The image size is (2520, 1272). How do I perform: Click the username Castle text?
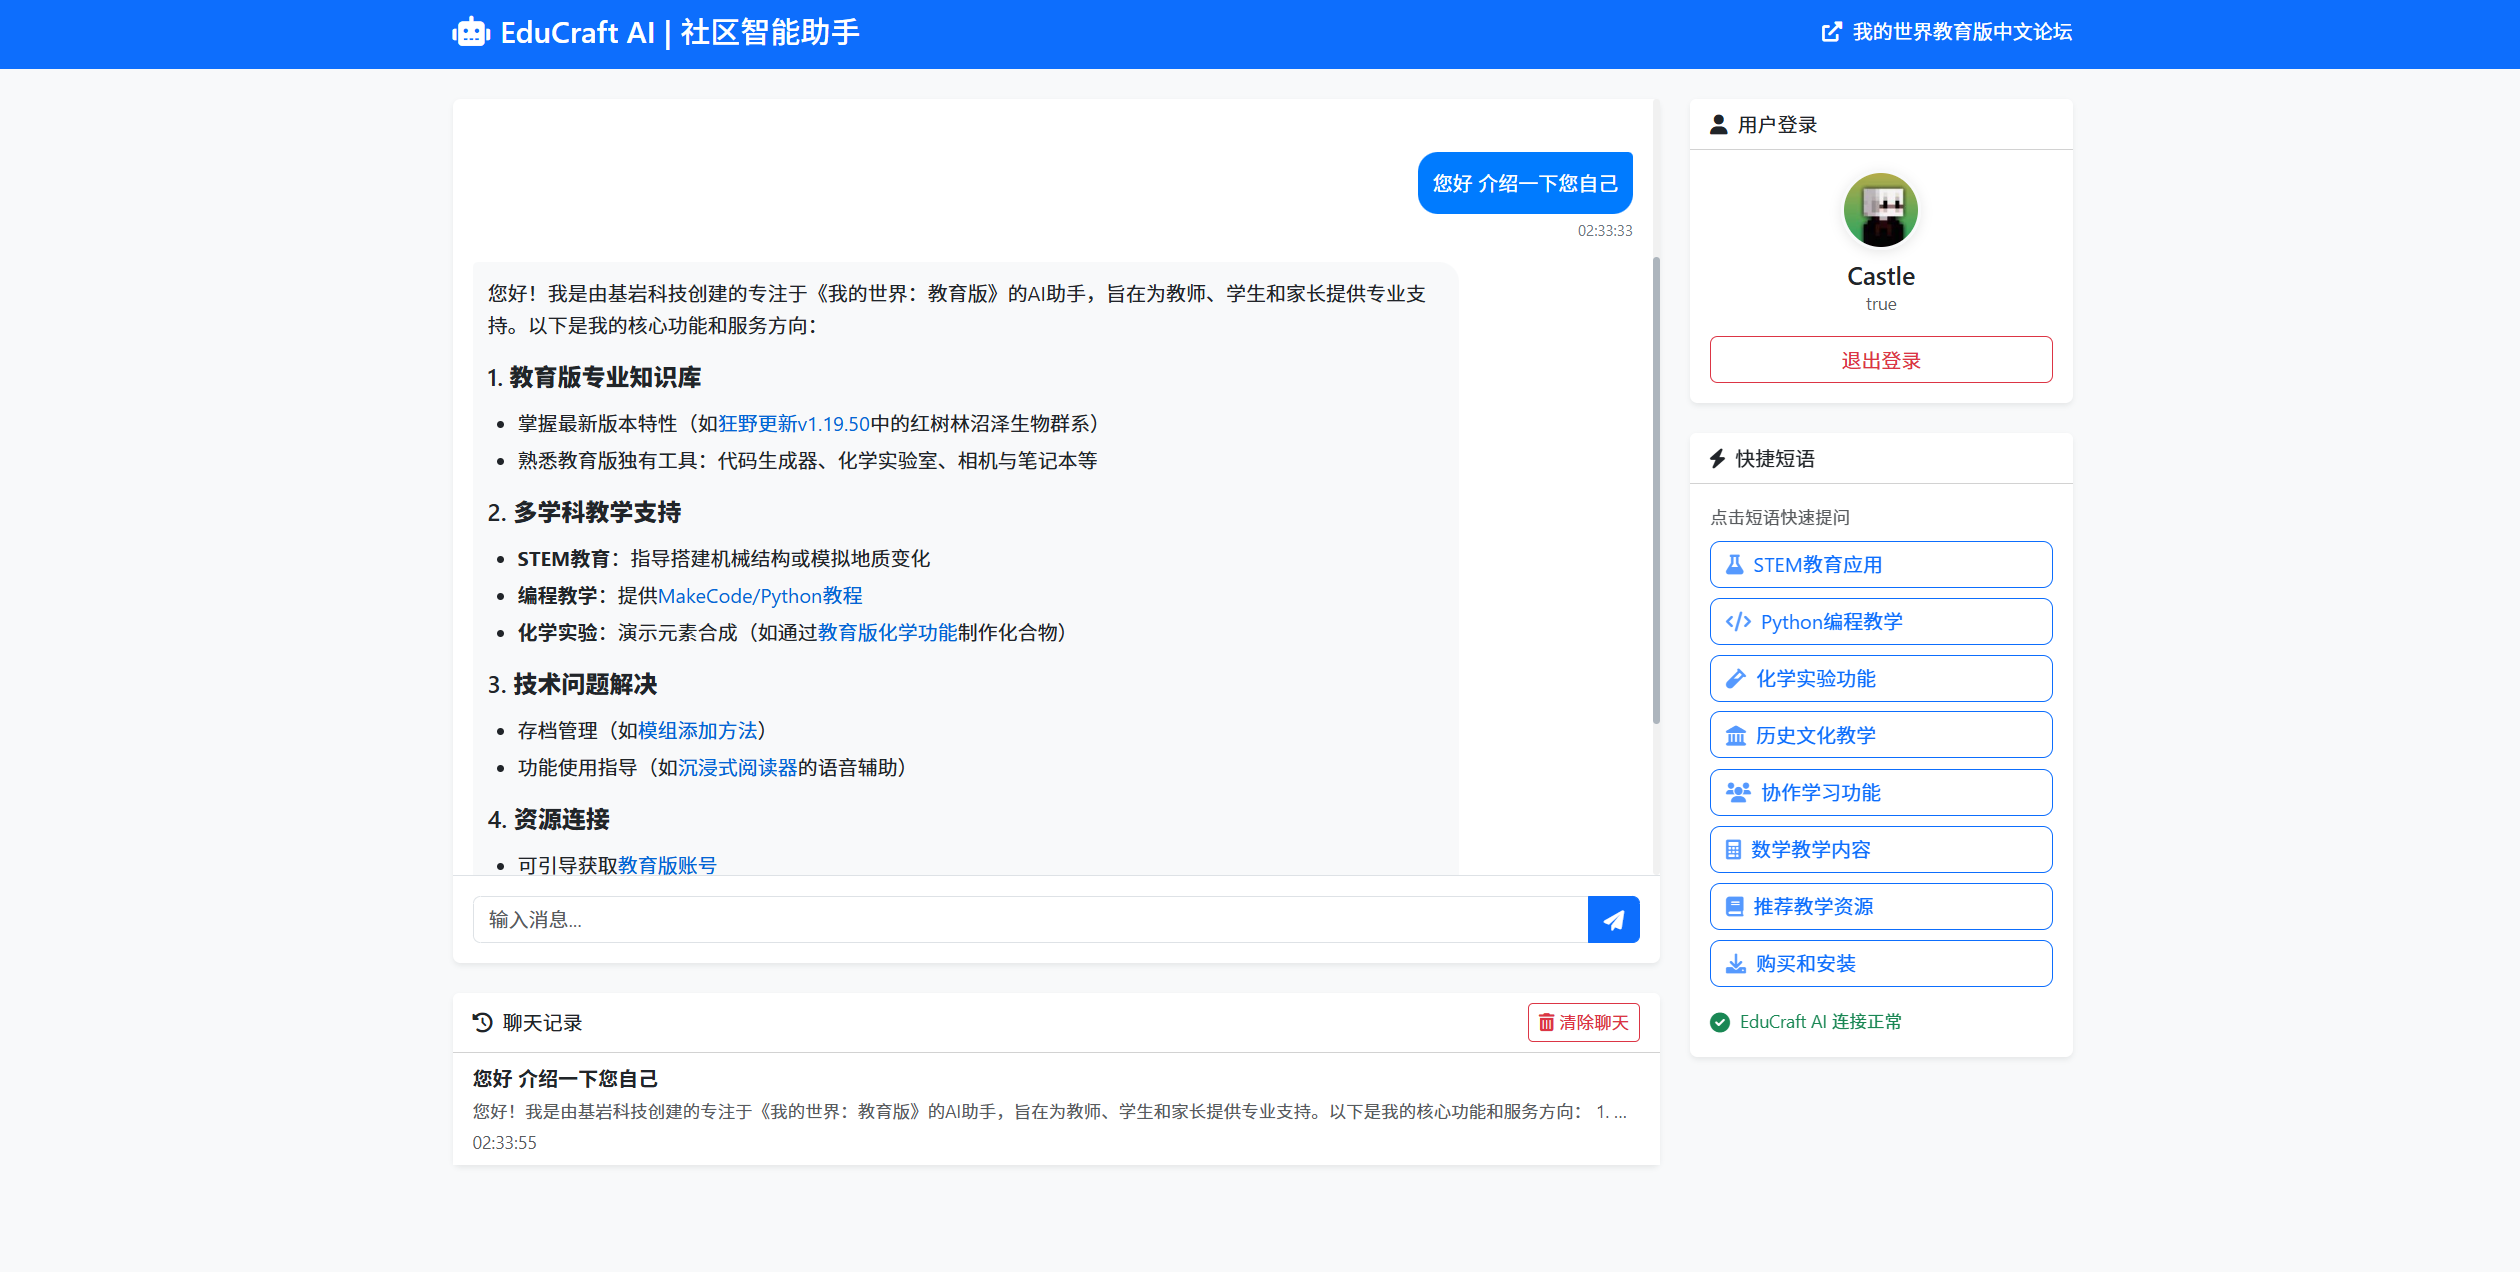1881,276
